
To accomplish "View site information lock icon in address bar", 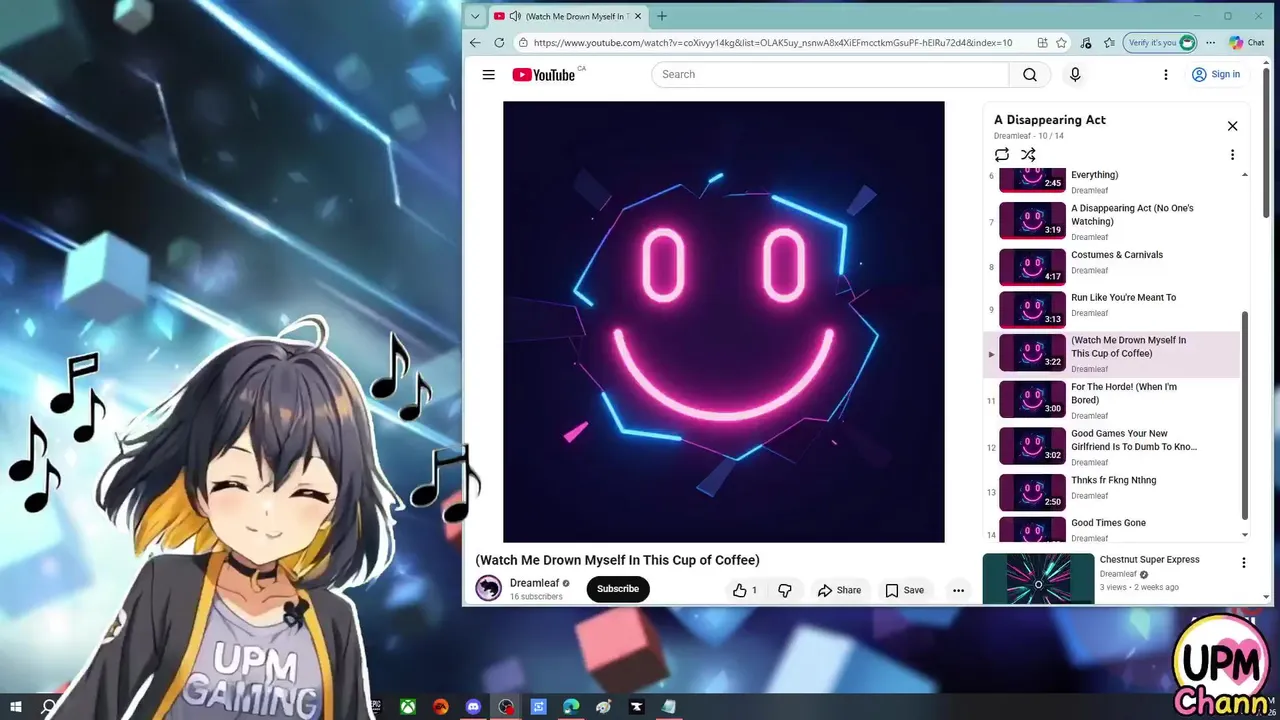I will point(523,43).
